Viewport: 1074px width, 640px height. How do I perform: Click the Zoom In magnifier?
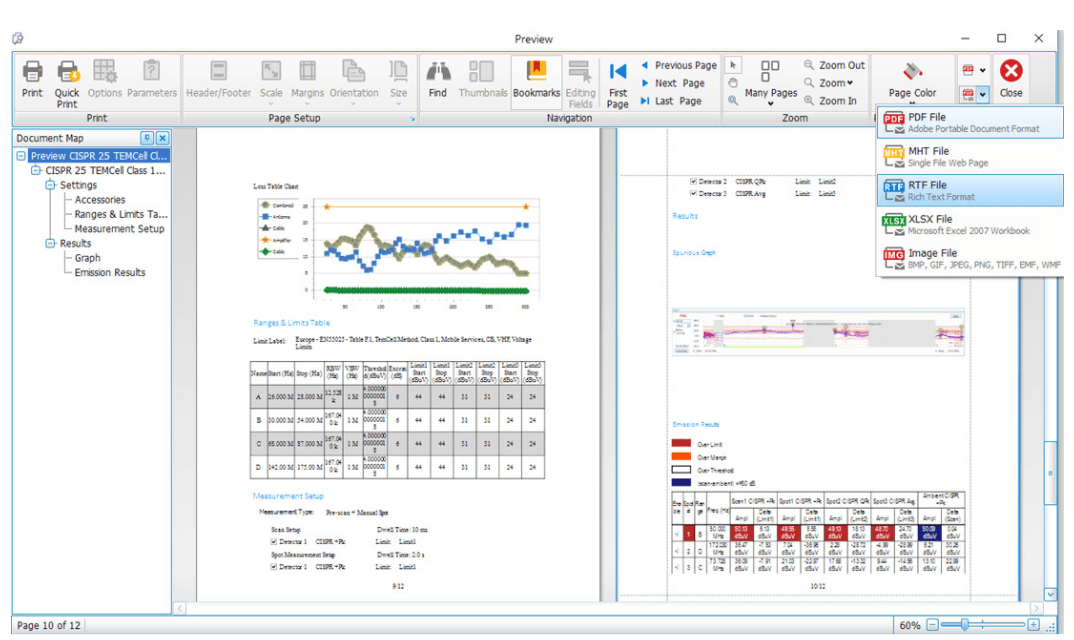(831, 101)
